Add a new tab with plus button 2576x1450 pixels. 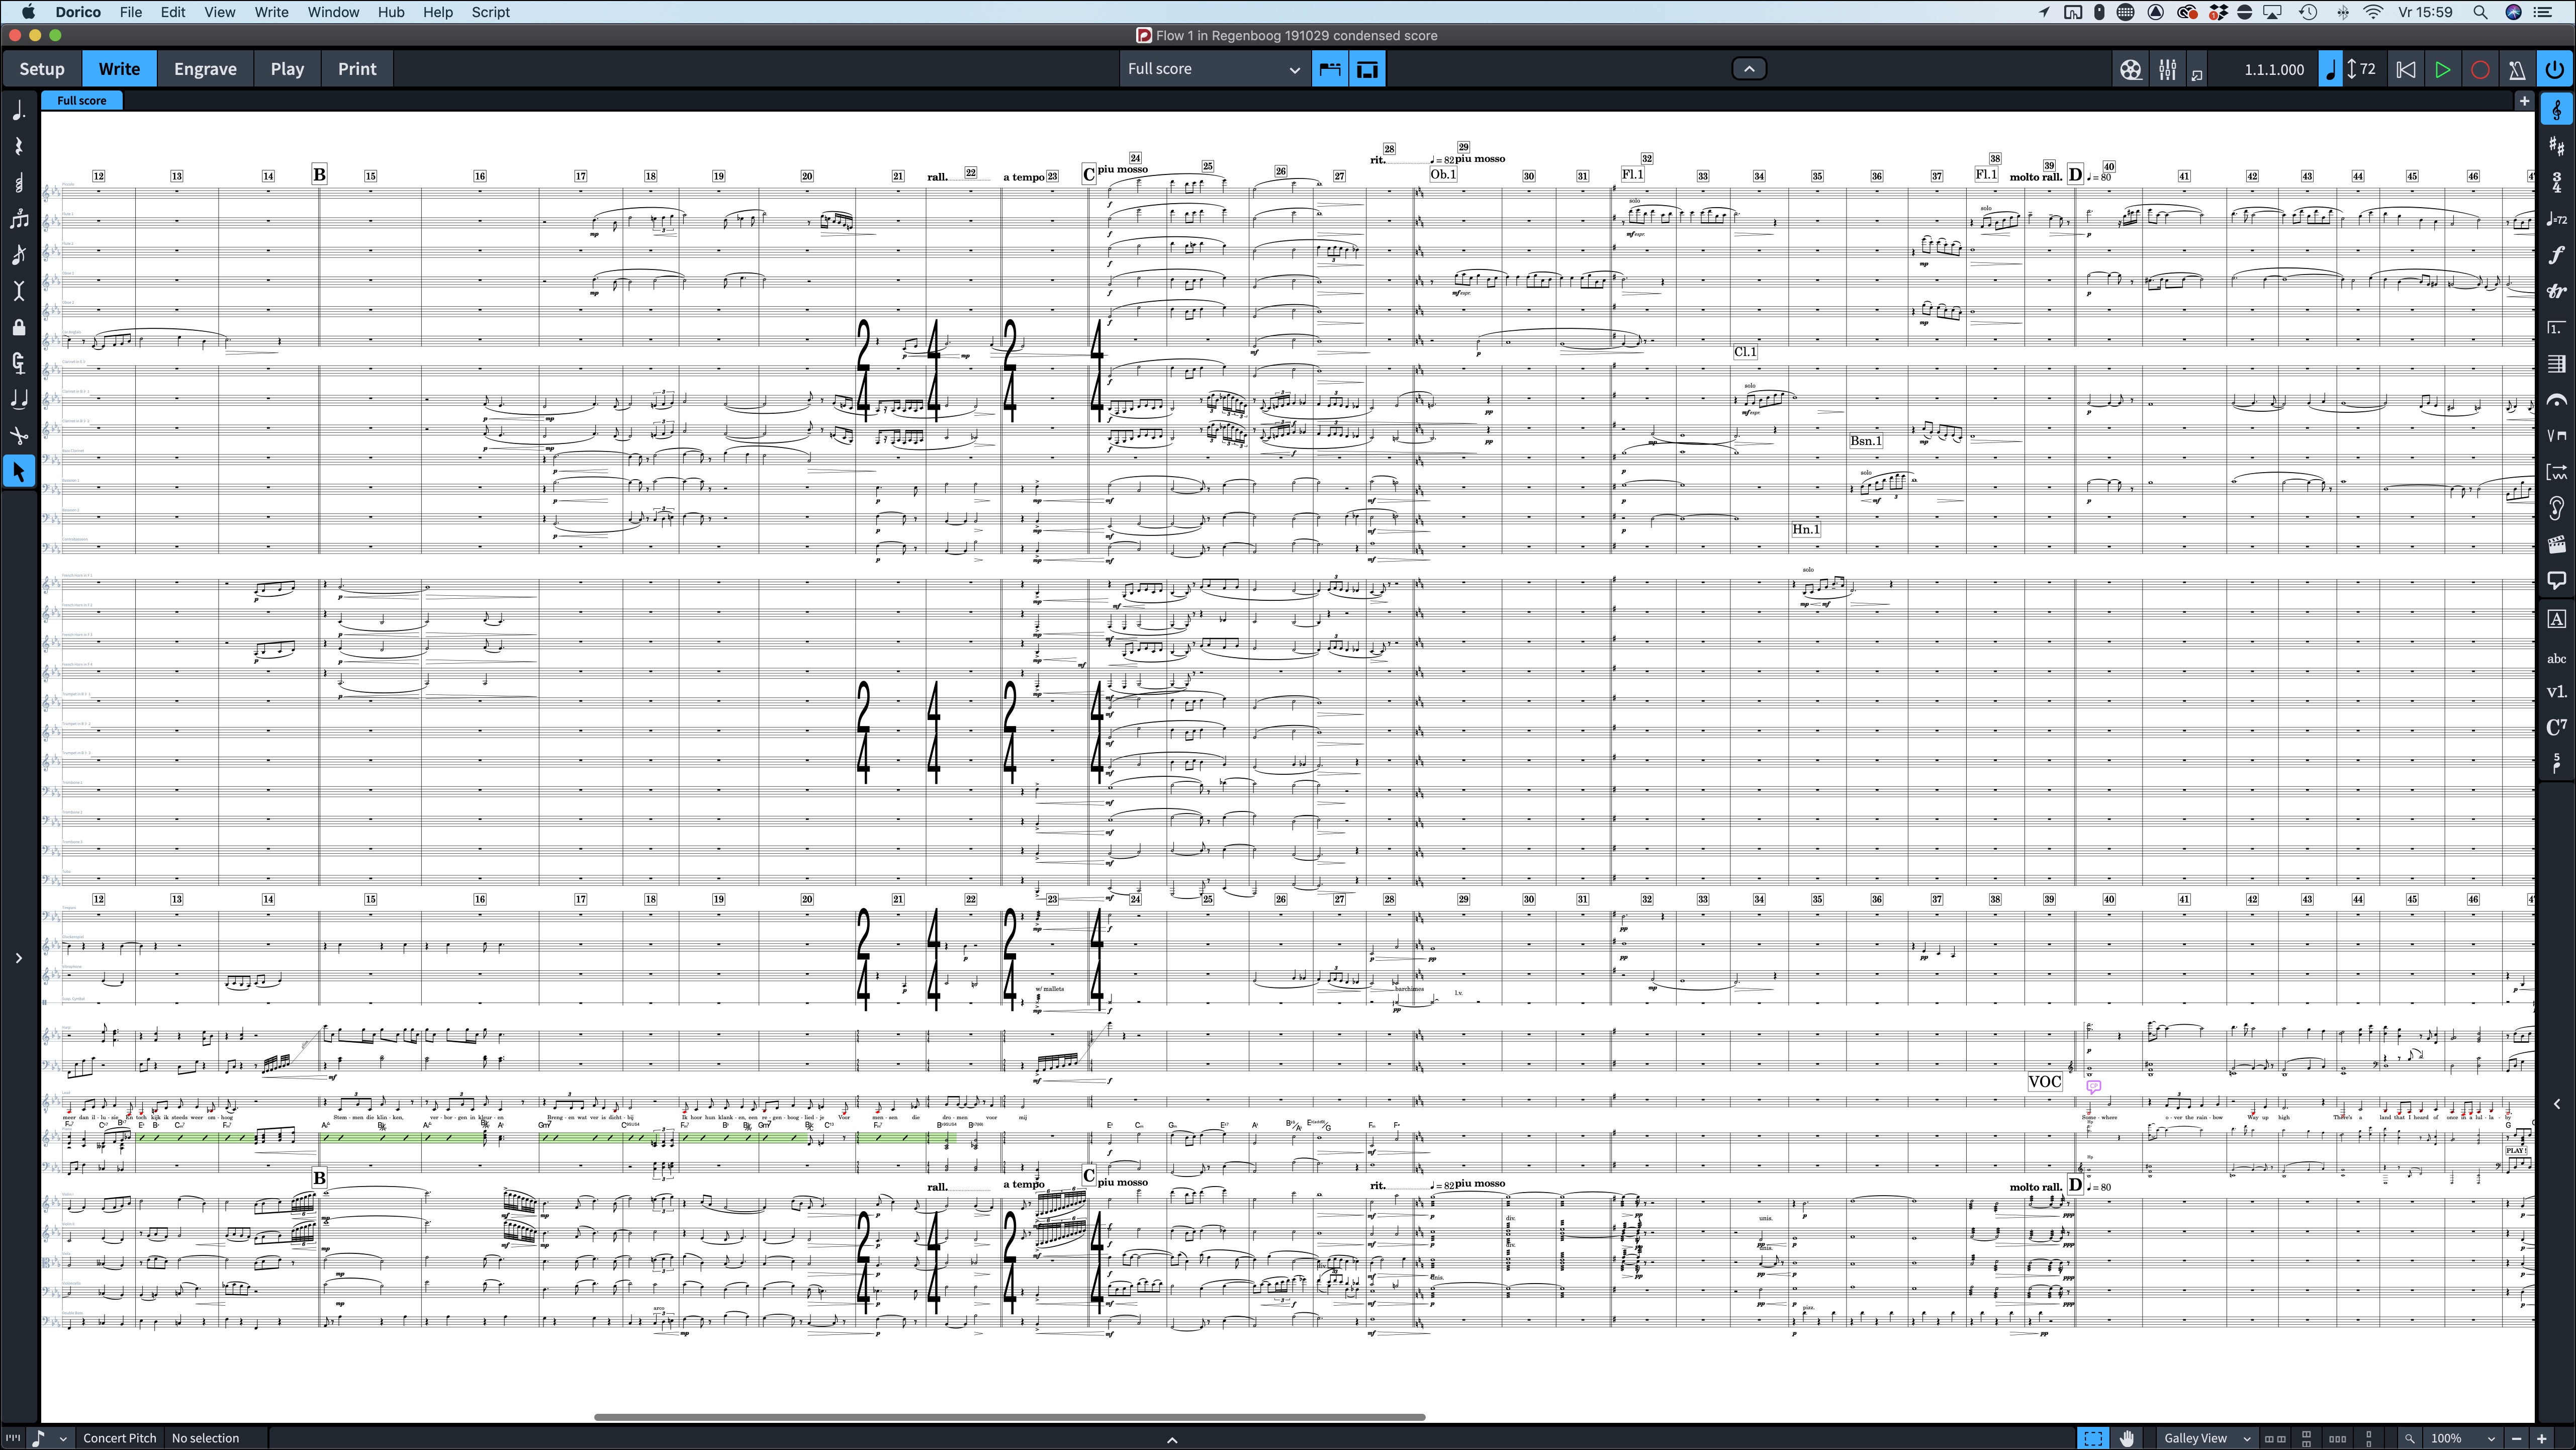tap(2524, 101)
